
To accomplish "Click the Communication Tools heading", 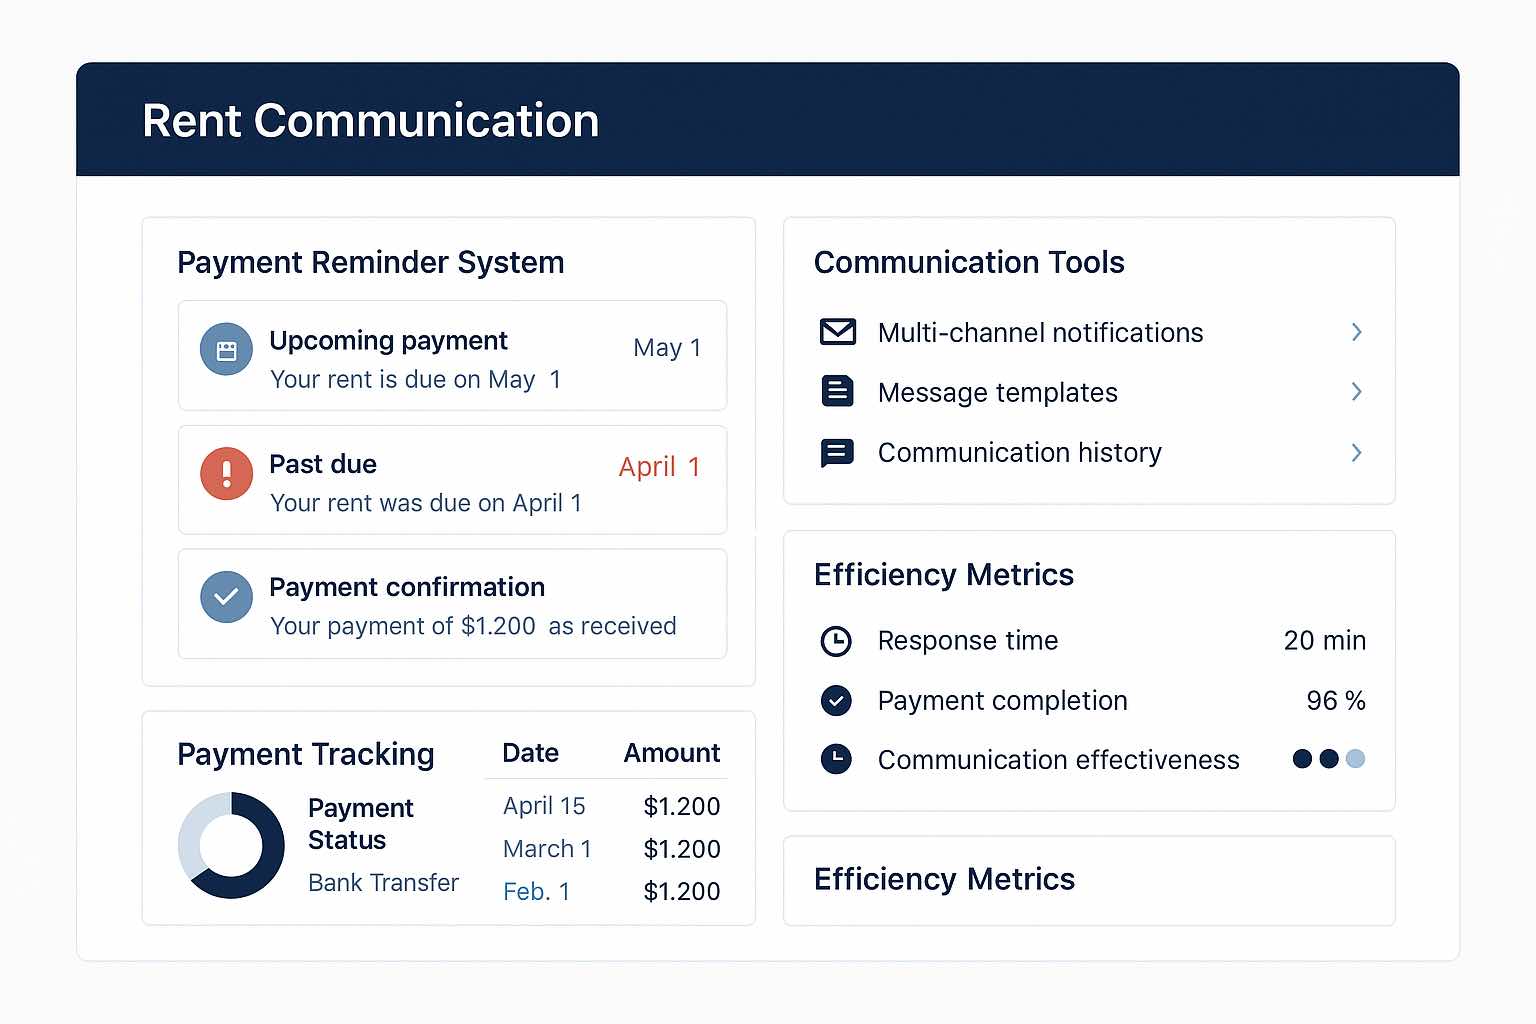I will tap(969, 262).
